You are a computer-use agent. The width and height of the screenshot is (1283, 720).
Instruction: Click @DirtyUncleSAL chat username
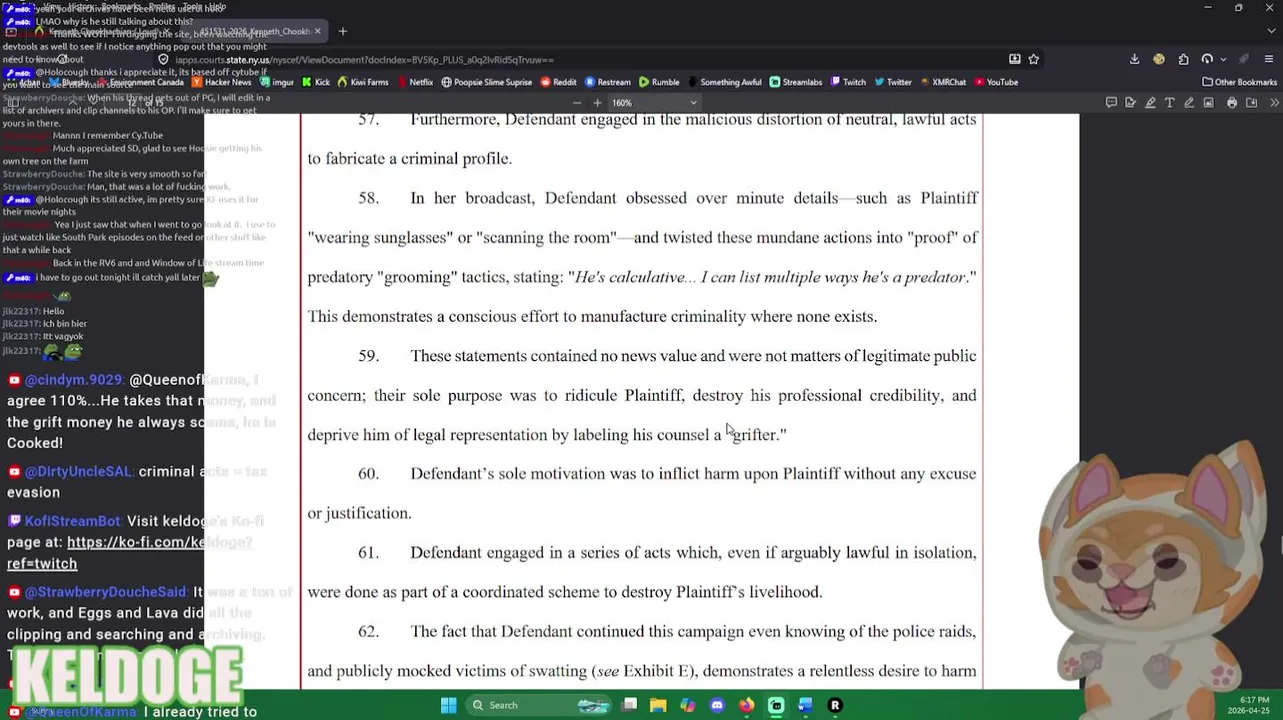(x=78, y=471)
